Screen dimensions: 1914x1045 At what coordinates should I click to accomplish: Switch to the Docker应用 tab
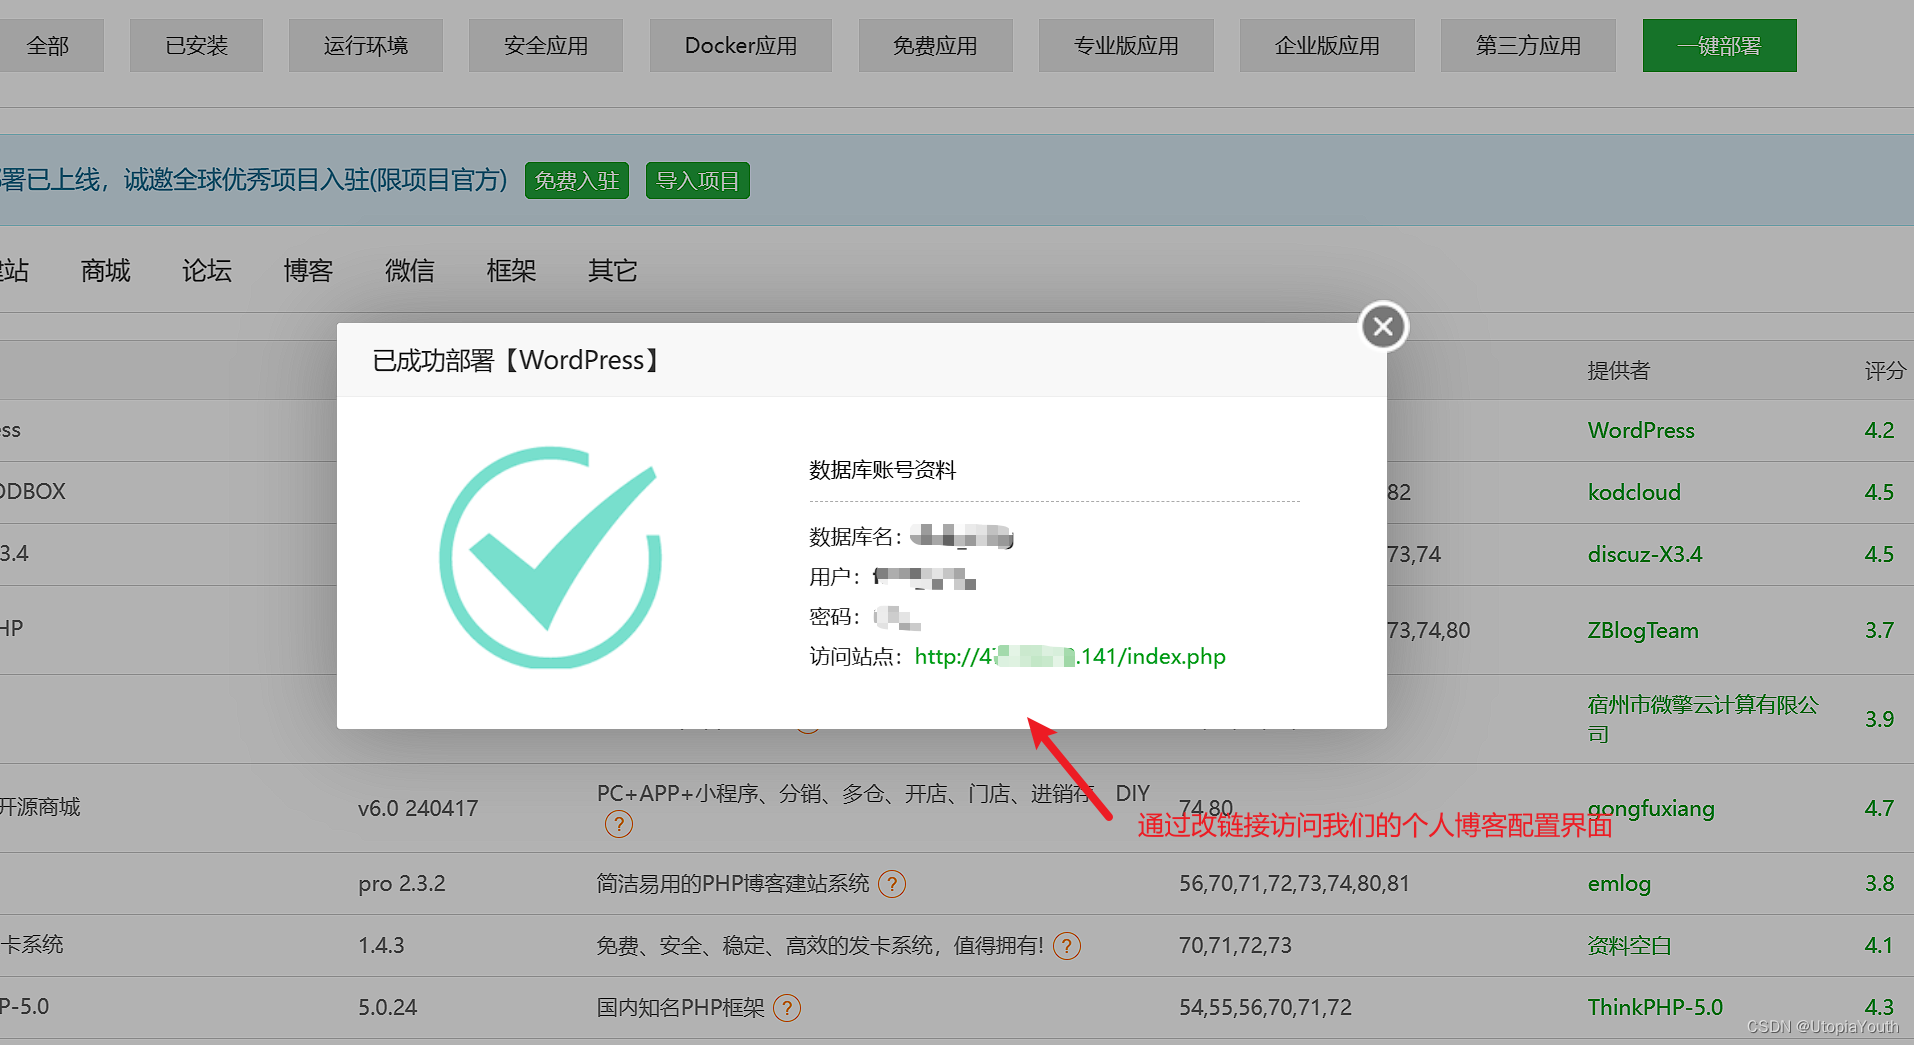tap(741, 45)
